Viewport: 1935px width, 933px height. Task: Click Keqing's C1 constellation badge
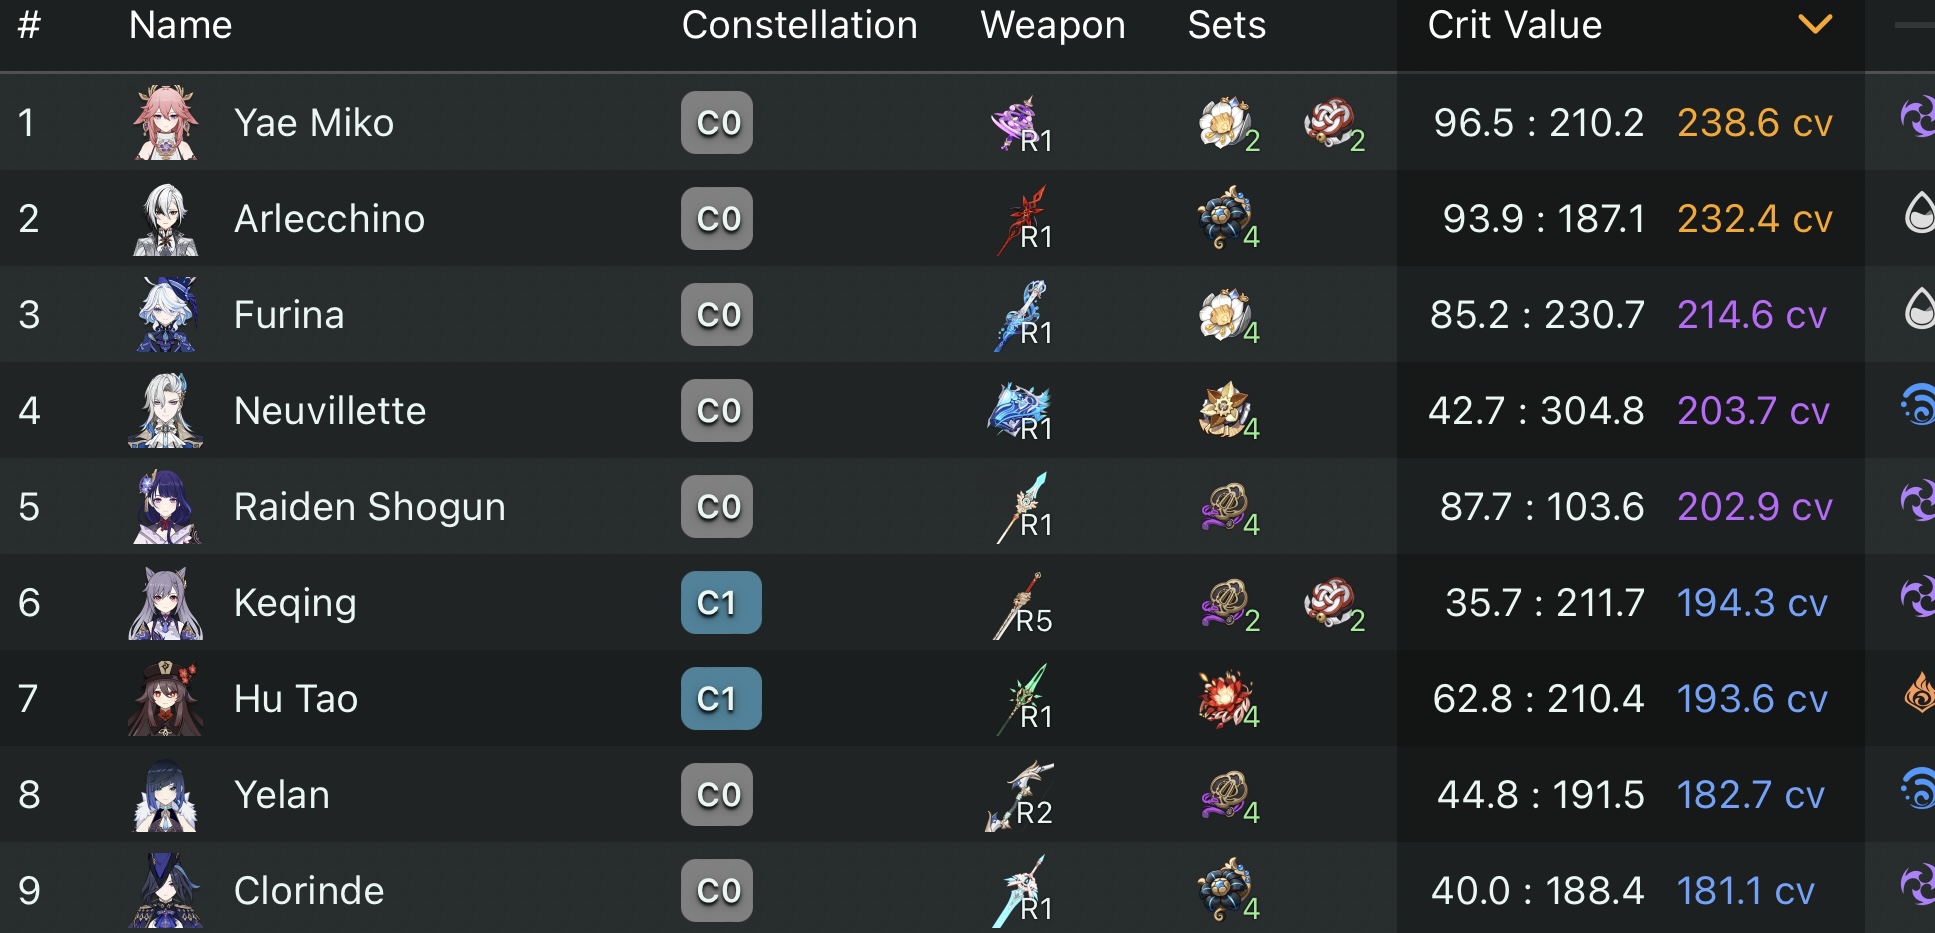point(720,603)
